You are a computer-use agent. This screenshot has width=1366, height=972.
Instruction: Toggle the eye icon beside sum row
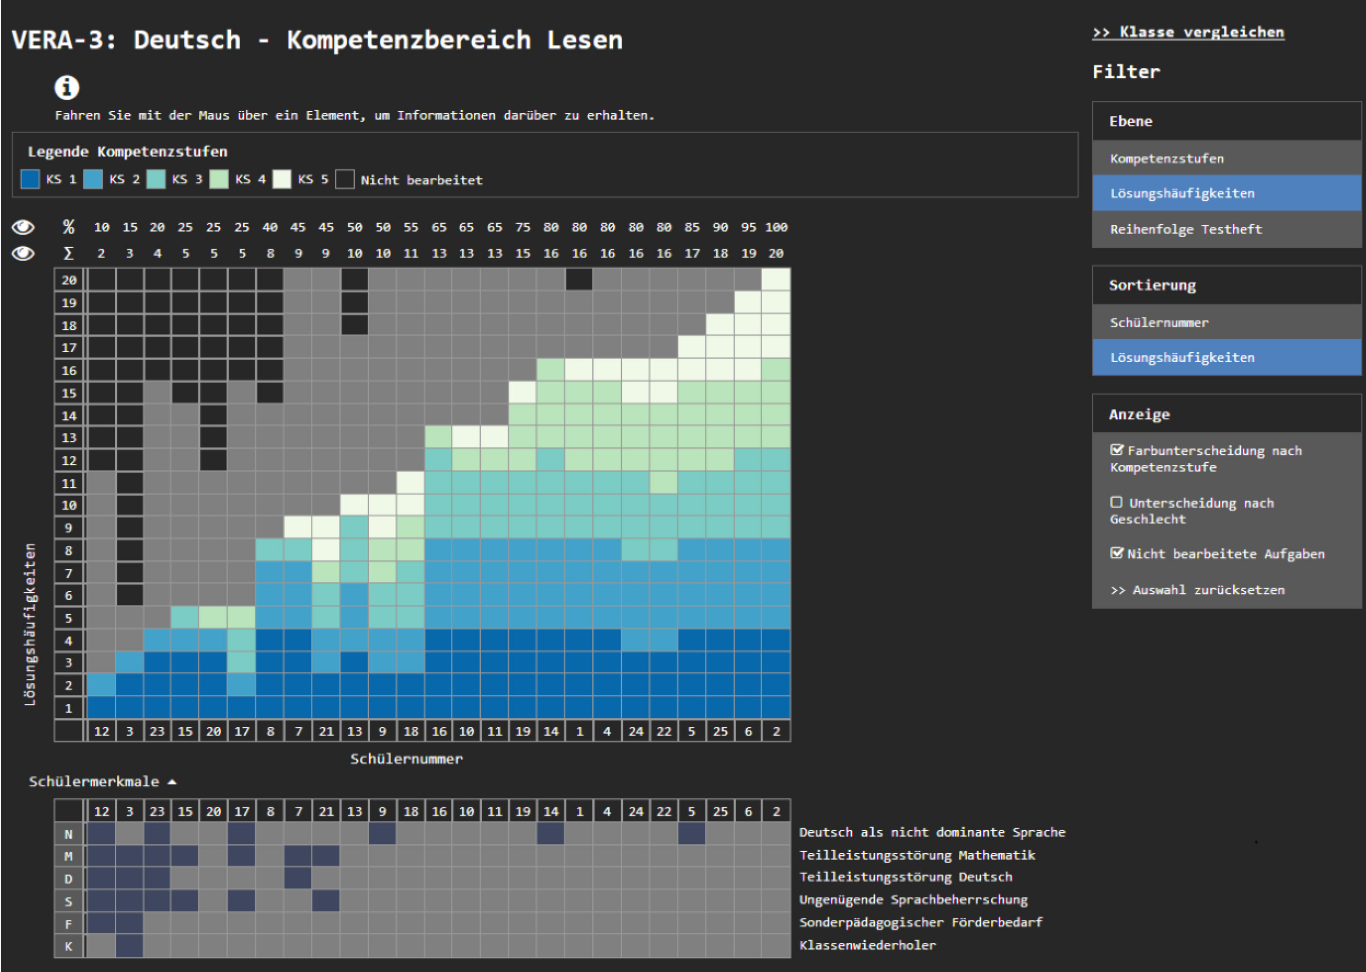[x=23, y=253]
